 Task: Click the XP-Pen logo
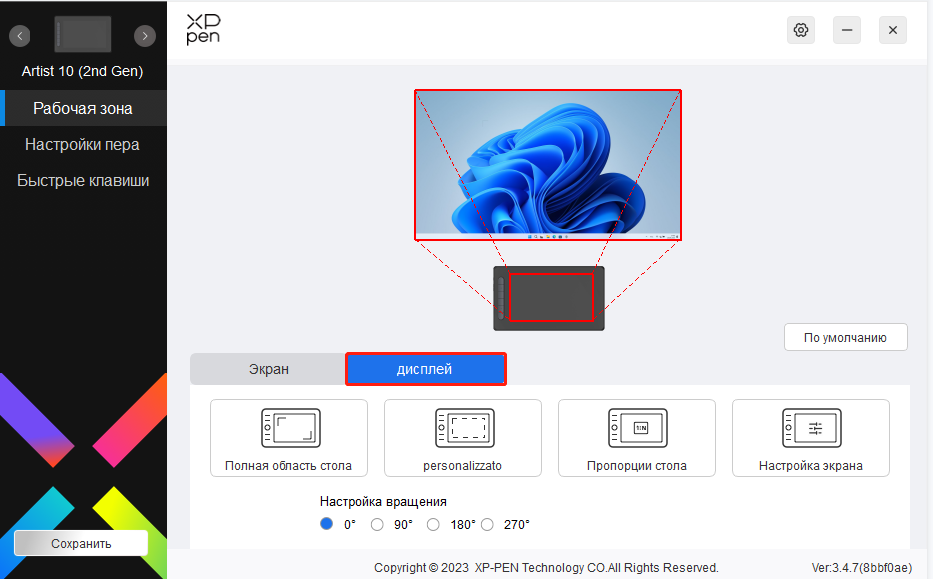click(203, 30)
